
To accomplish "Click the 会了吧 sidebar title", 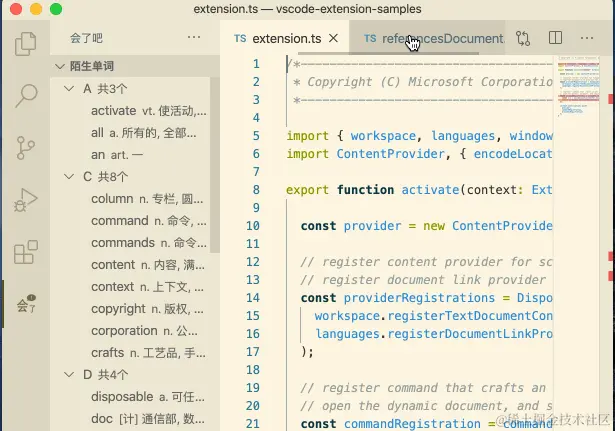I will point(86,38).
